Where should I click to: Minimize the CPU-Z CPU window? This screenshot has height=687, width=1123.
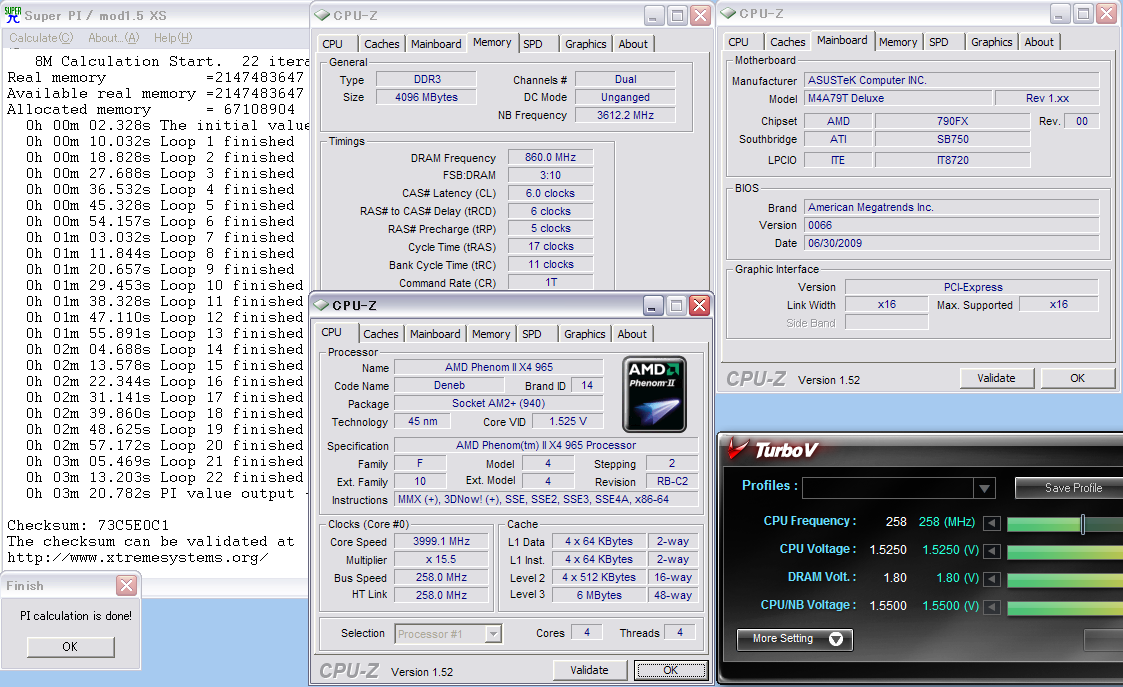[652, 307]
